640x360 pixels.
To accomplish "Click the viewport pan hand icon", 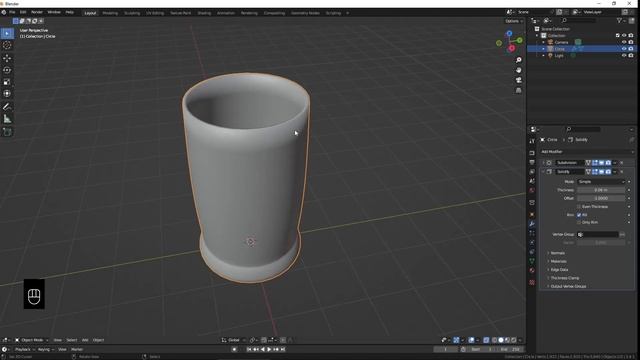I will coord(518,70).
